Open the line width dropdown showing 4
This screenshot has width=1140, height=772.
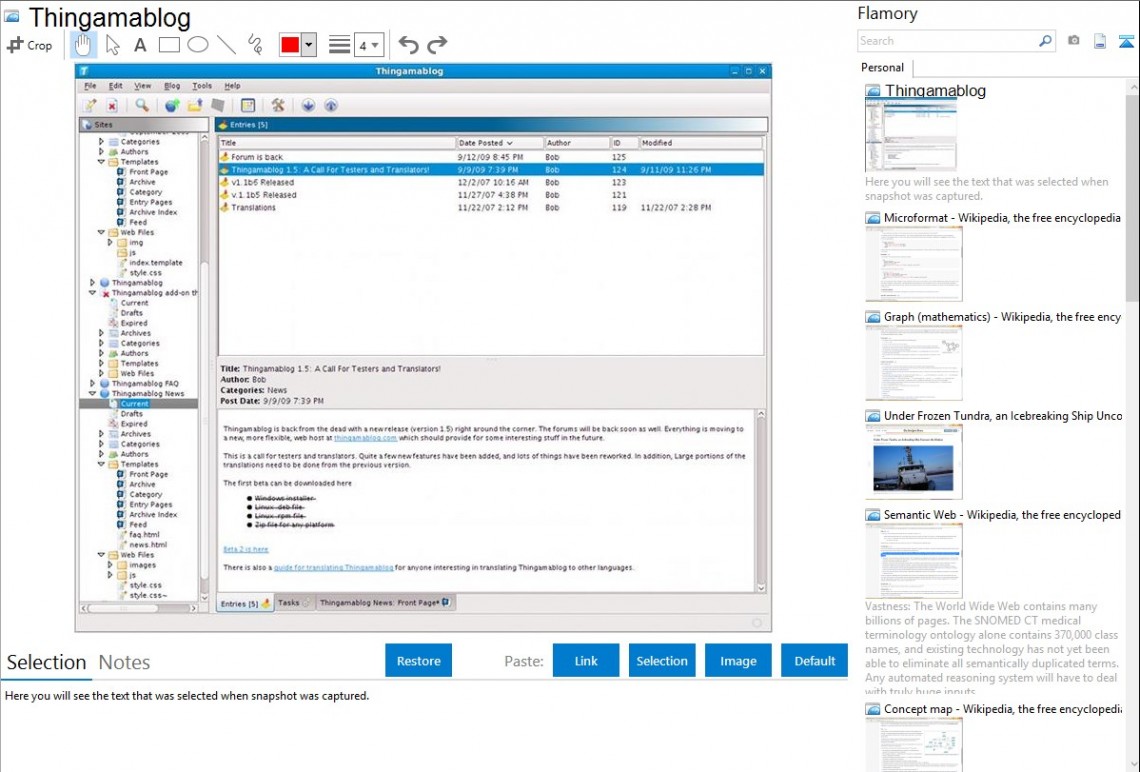click(369, 45)
